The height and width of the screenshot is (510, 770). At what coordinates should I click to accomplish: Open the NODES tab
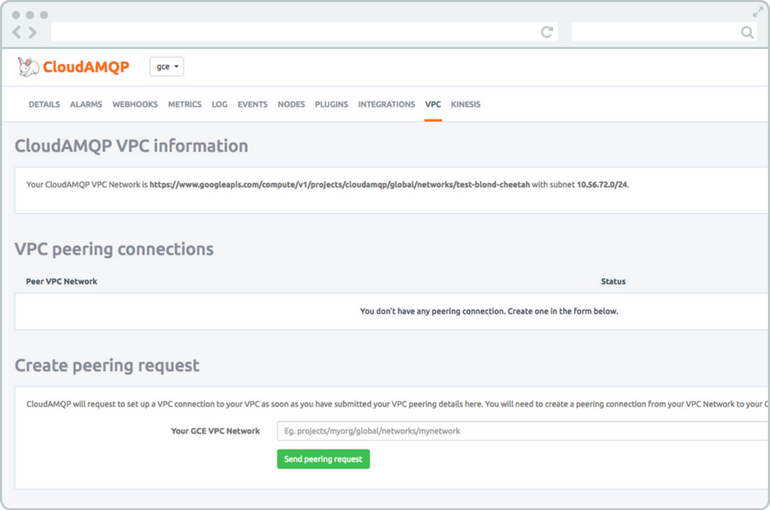[291, 104]
